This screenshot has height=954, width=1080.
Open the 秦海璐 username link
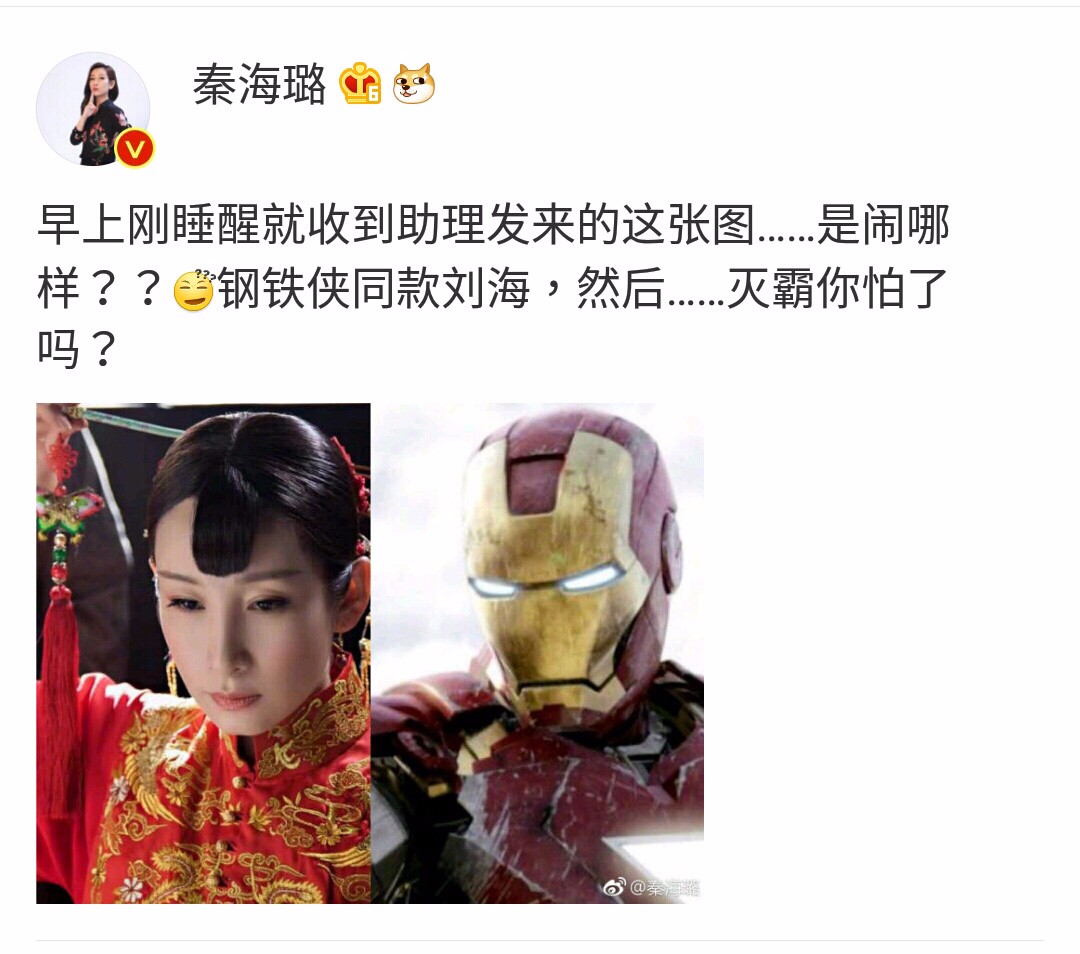tap(259, 85)
